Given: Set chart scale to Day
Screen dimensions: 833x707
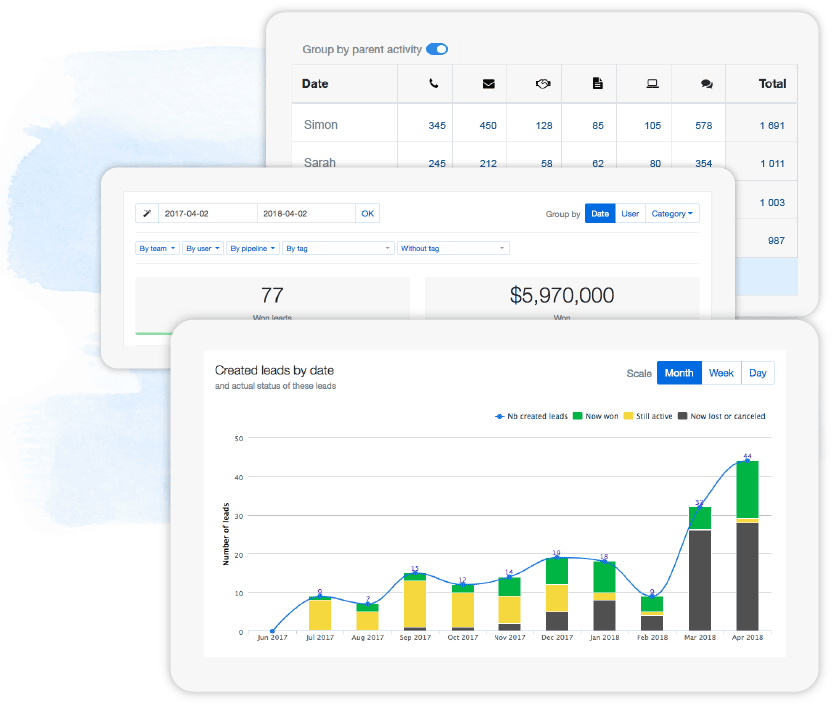Looking at the screenshot, I should [758, 373].
